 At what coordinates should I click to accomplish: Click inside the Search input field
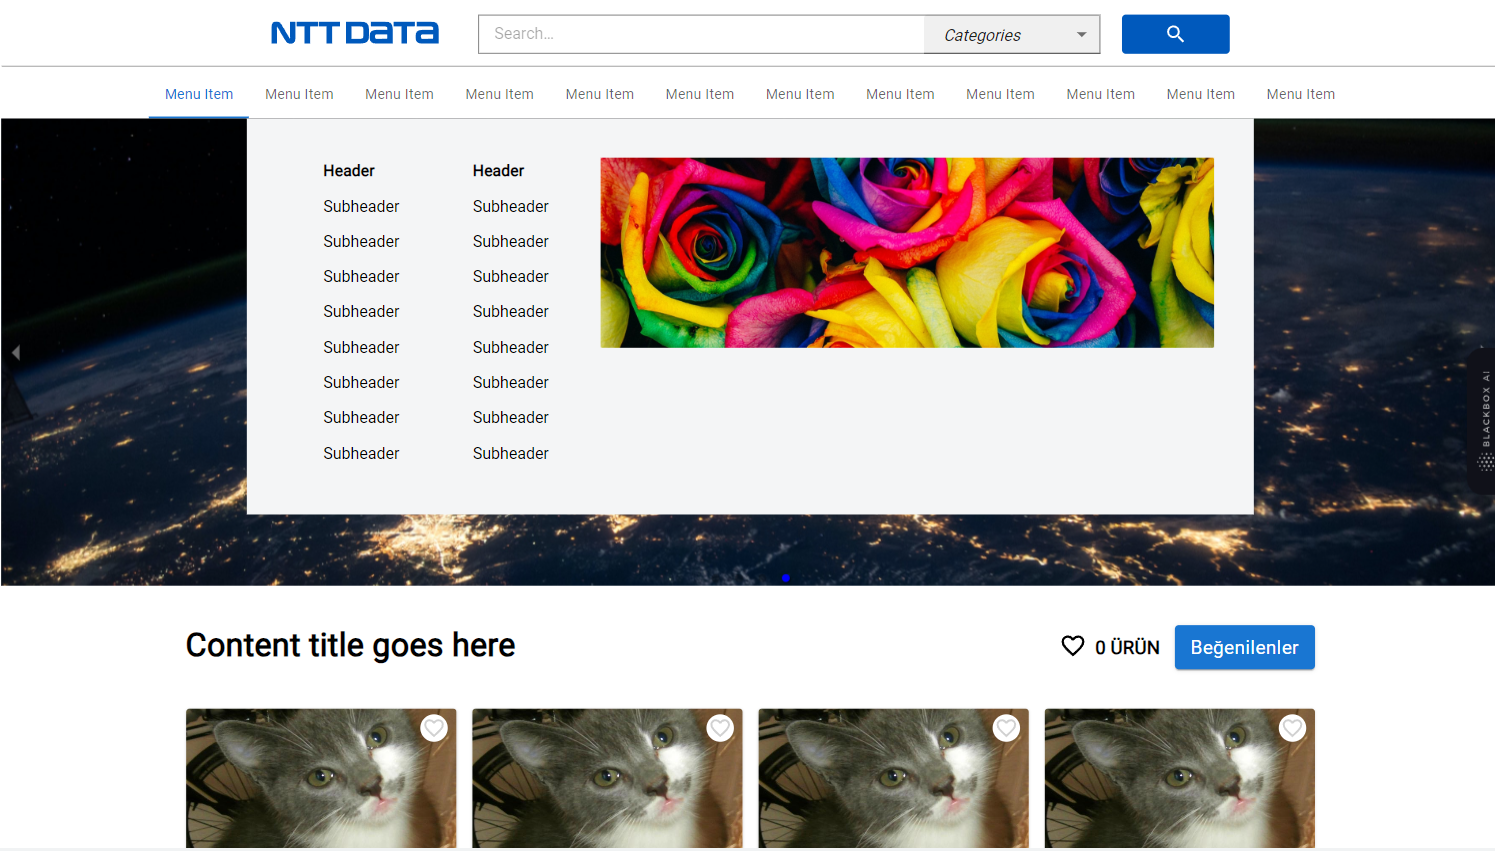(x=700, y=33)
